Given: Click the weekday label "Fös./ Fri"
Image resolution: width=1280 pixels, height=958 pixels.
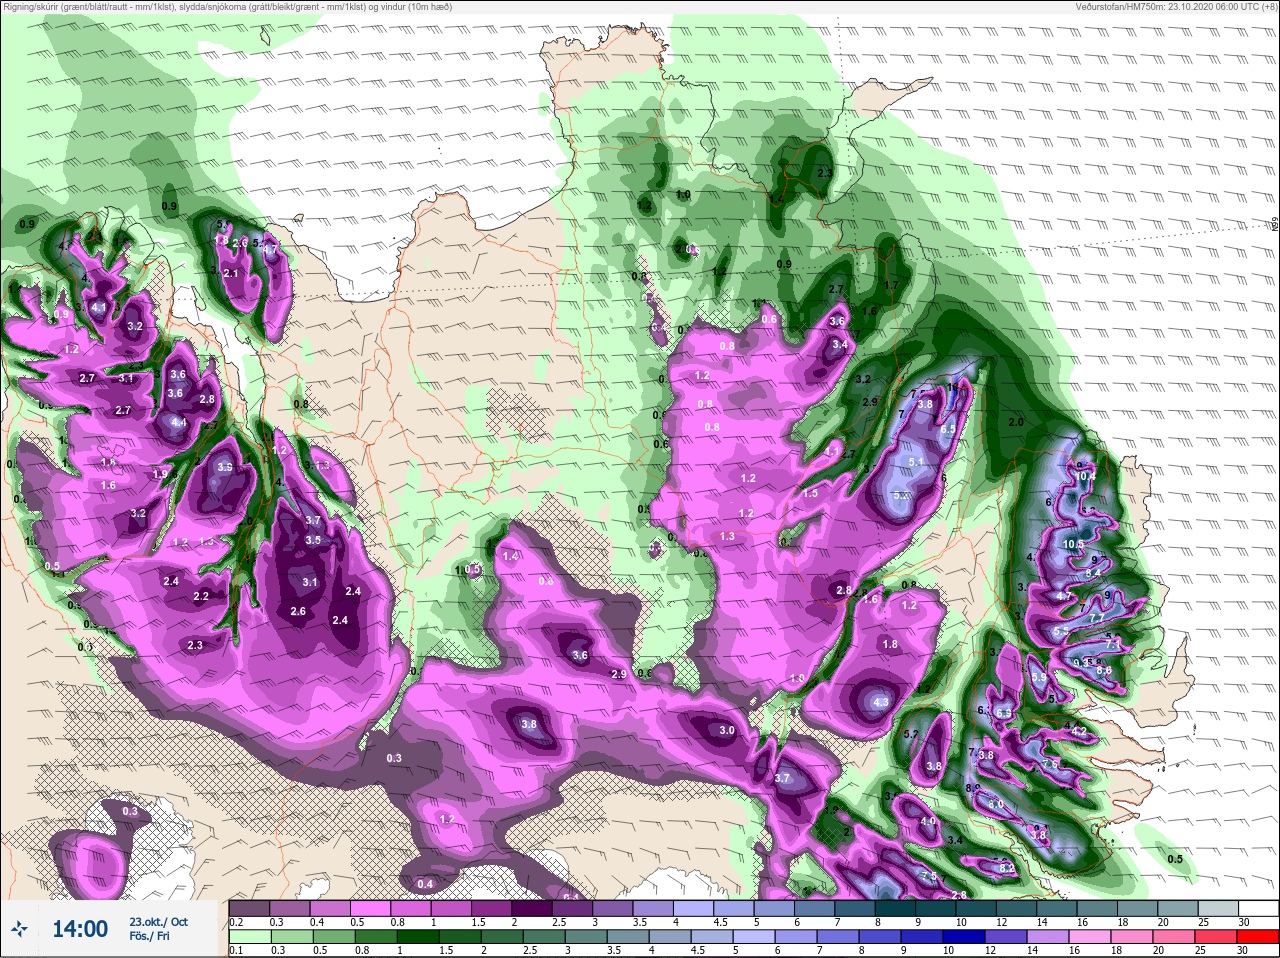Looking at the screenshot, I should point(148,937).
